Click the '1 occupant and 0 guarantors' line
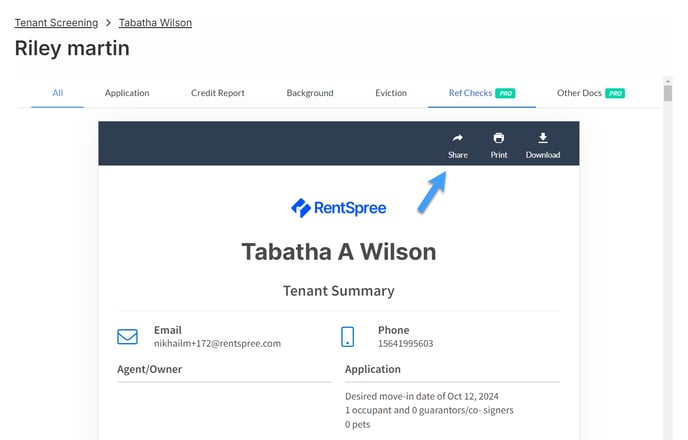The height and width of the screenshot is (440, 688). (429, 410)
